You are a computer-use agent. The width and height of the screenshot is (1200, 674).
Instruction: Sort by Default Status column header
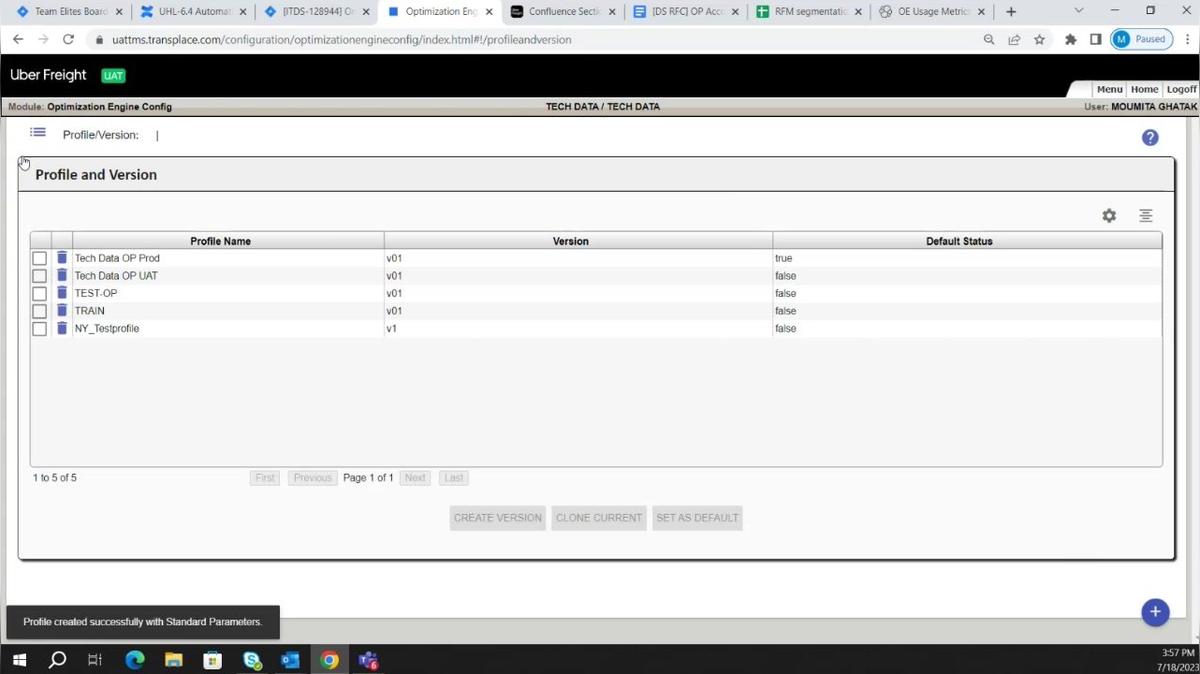coord(958,241)
